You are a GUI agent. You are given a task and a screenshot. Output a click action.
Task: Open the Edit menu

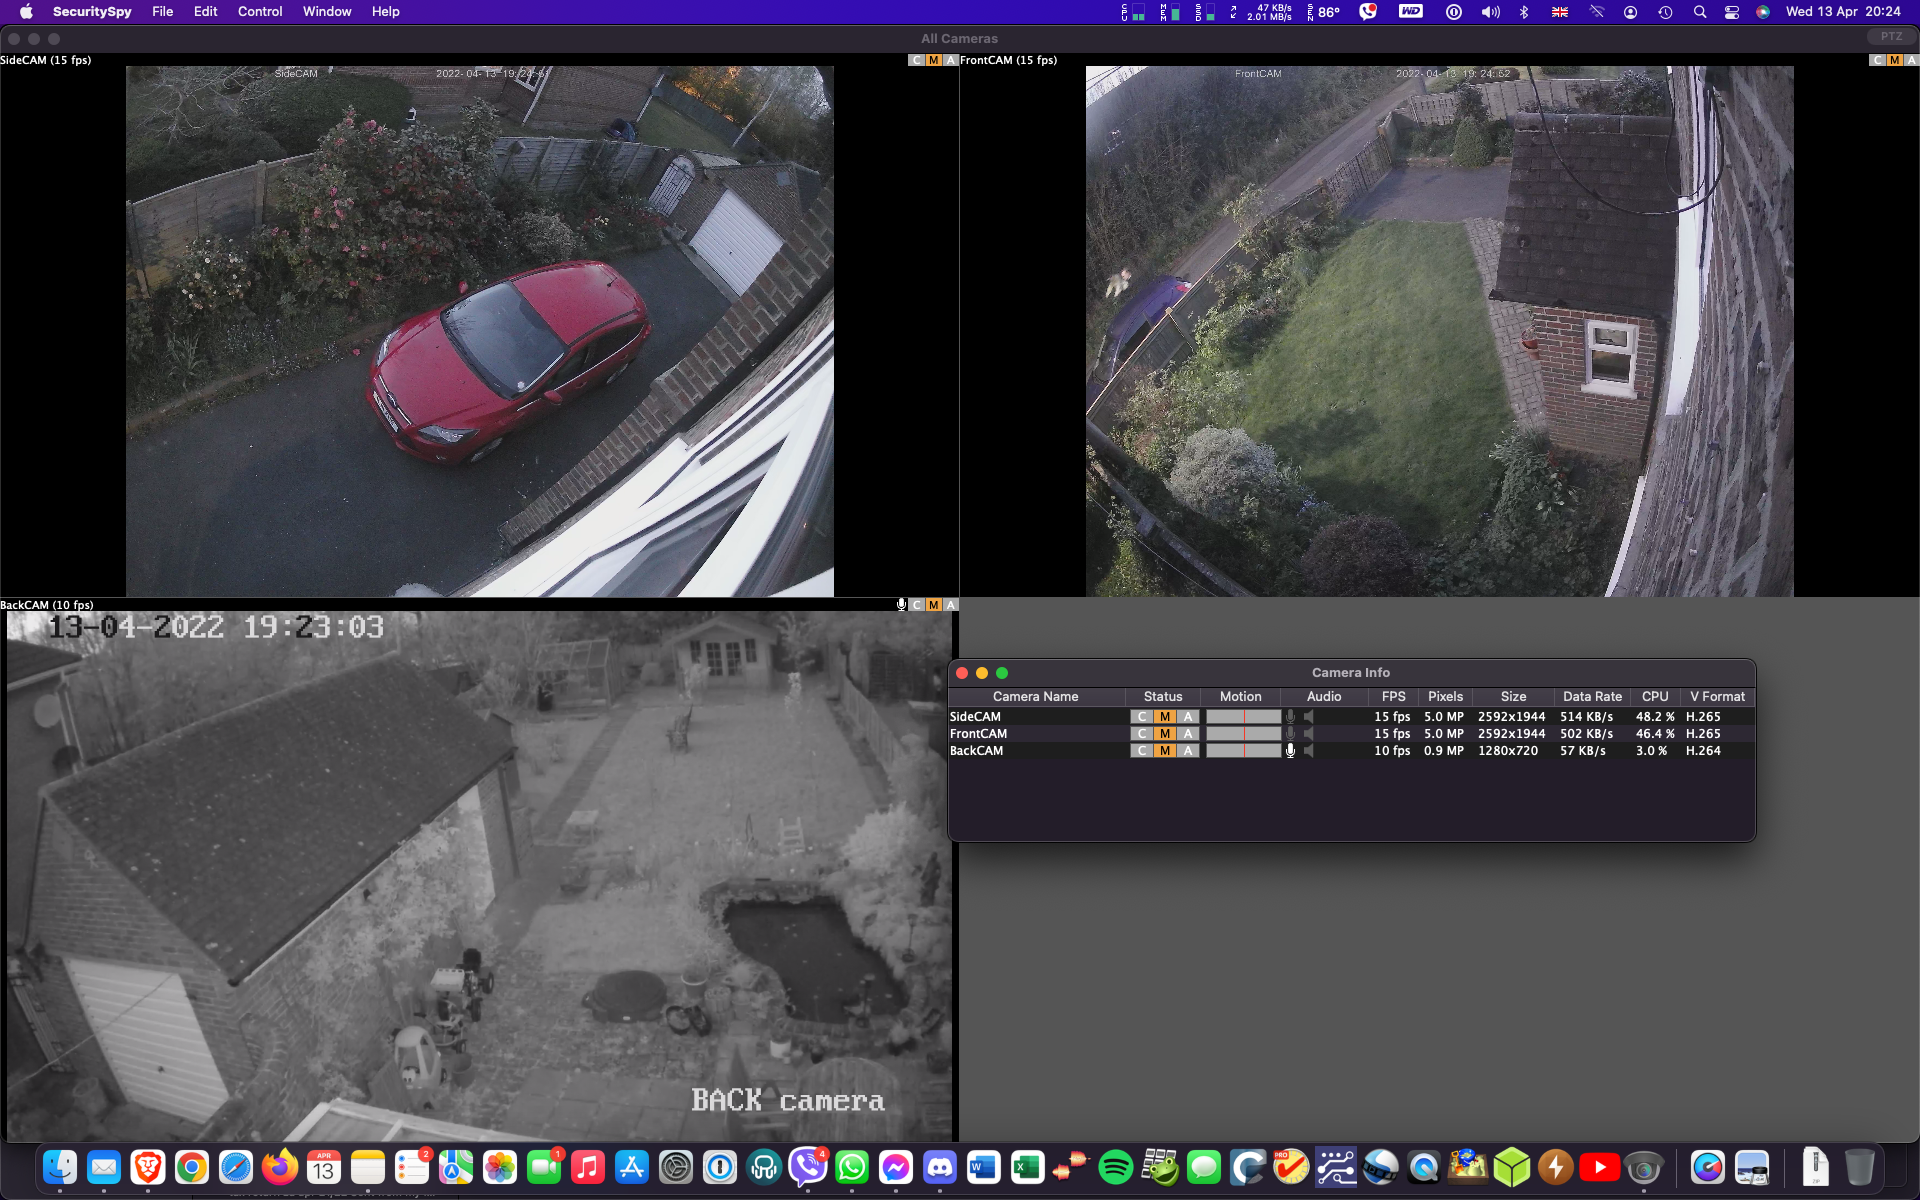pos(206,12)
